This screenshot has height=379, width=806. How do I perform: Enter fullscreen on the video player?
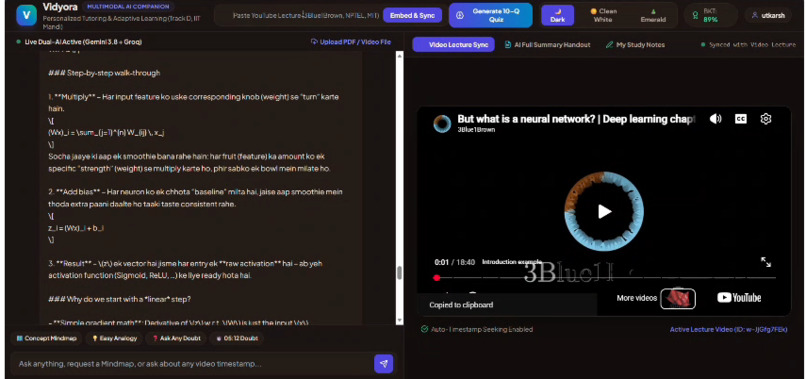[766, 262]
